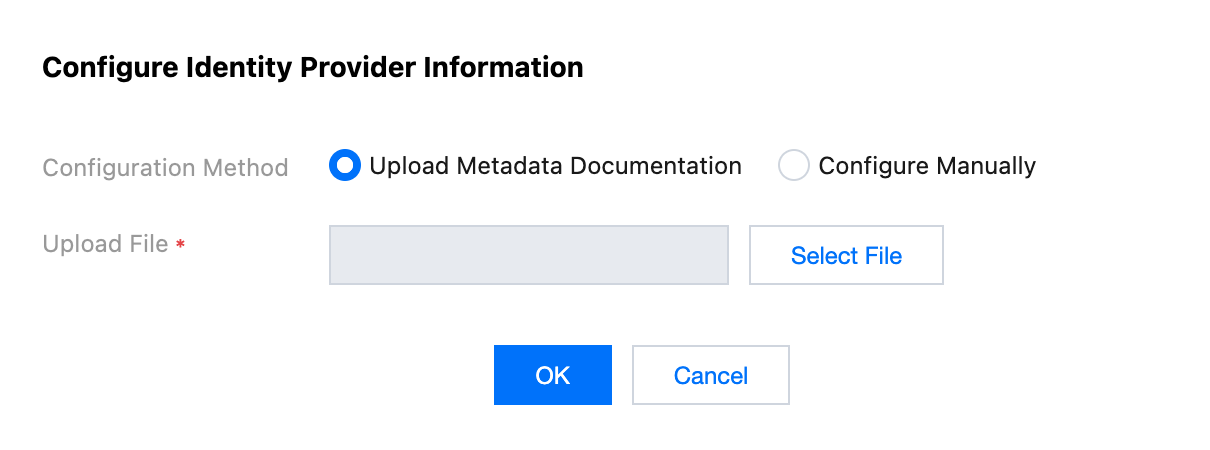This screenshot has width=1210, height=450.
Task: Abort identity provider configuration via Cancel
Action: point(710,375)
